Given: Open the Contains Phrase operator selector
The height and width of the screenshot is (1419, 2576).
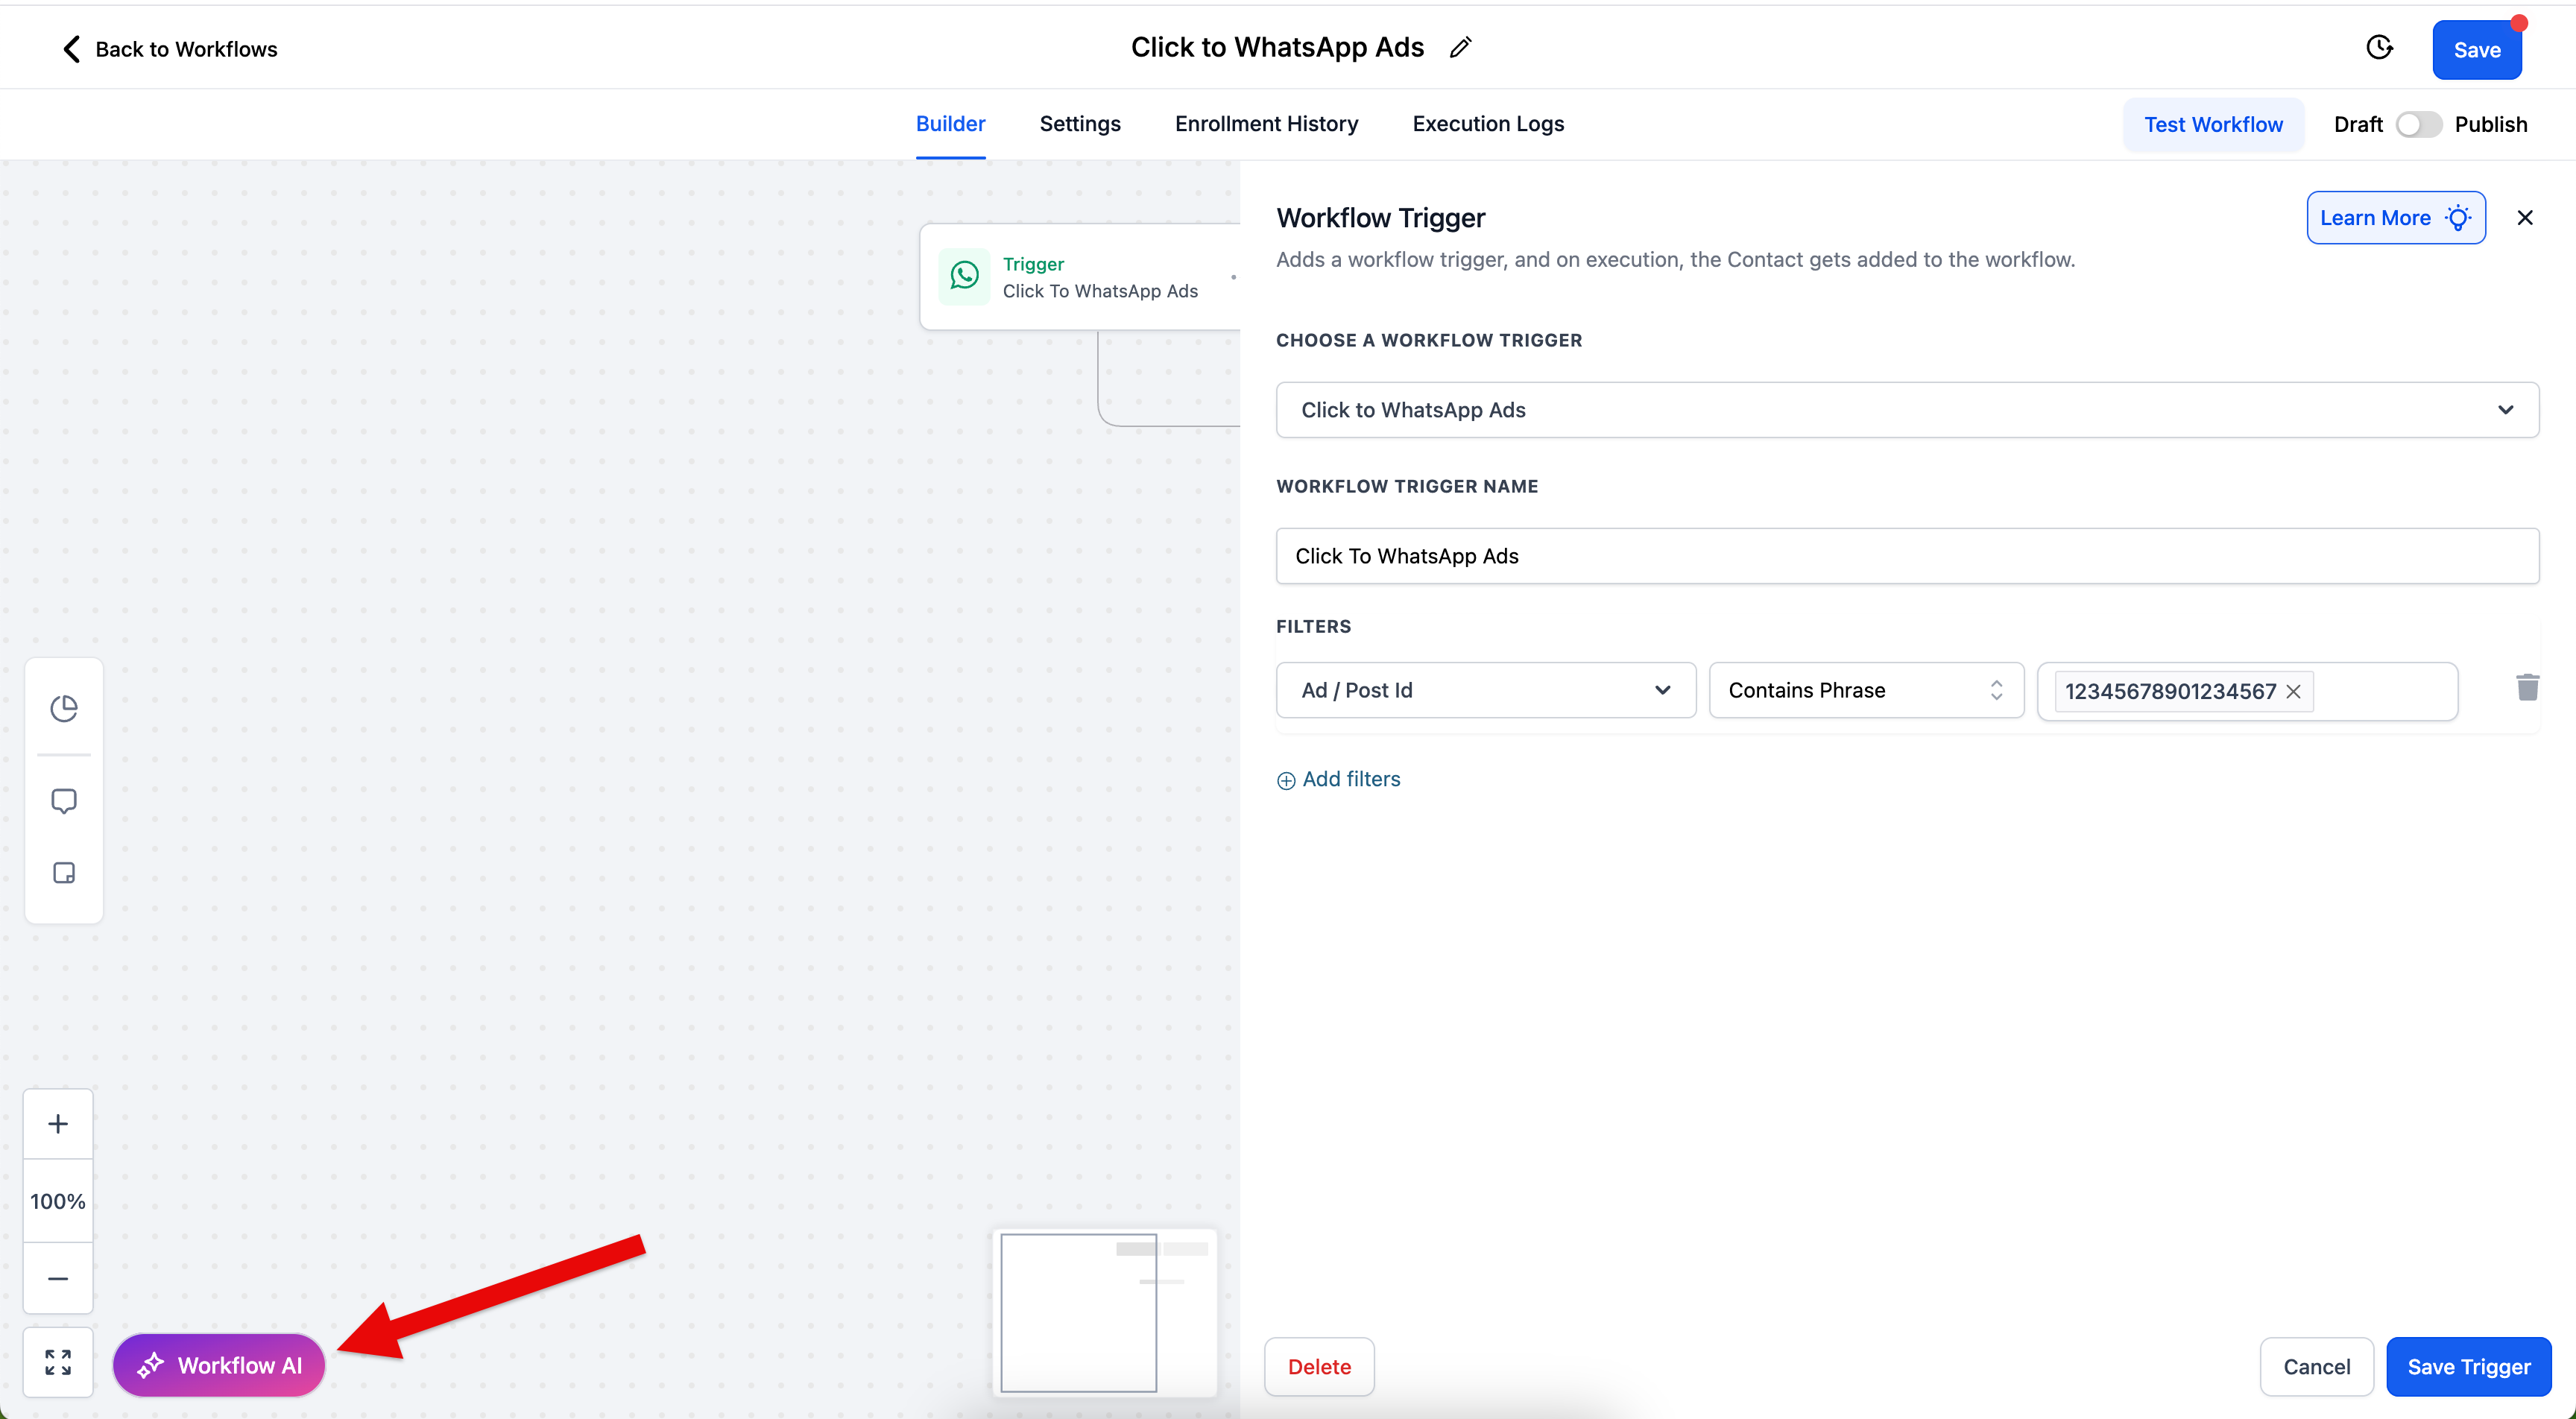Looking at the screenshot, I should click(x=1865, y=690).
